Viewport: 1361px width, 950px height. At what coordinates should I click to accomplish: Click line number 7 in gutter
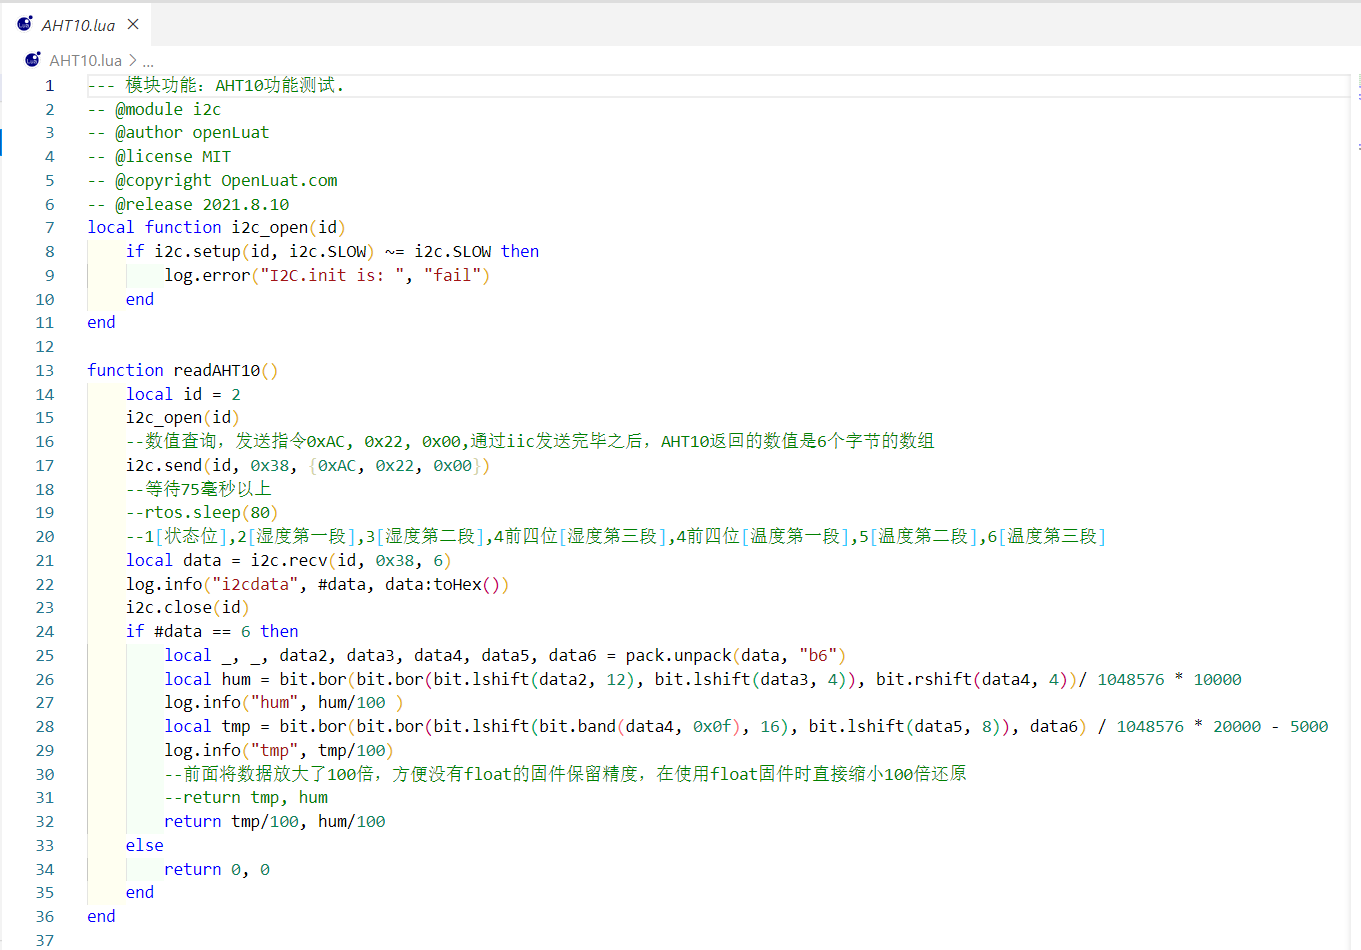tap(49, 228)
